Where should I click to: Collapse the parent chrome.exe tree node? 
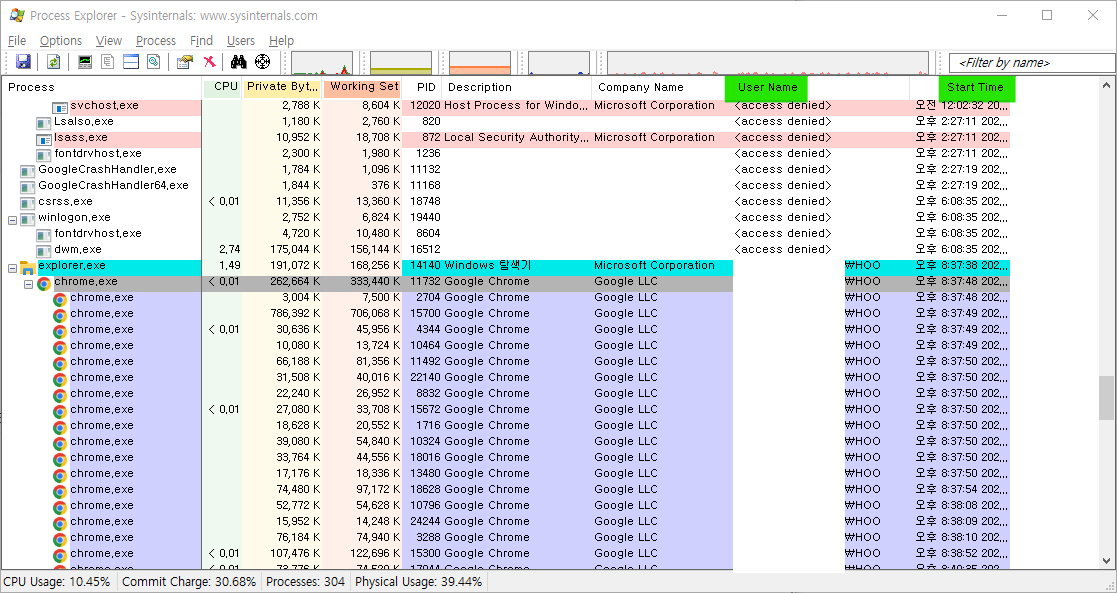(28, 284)
